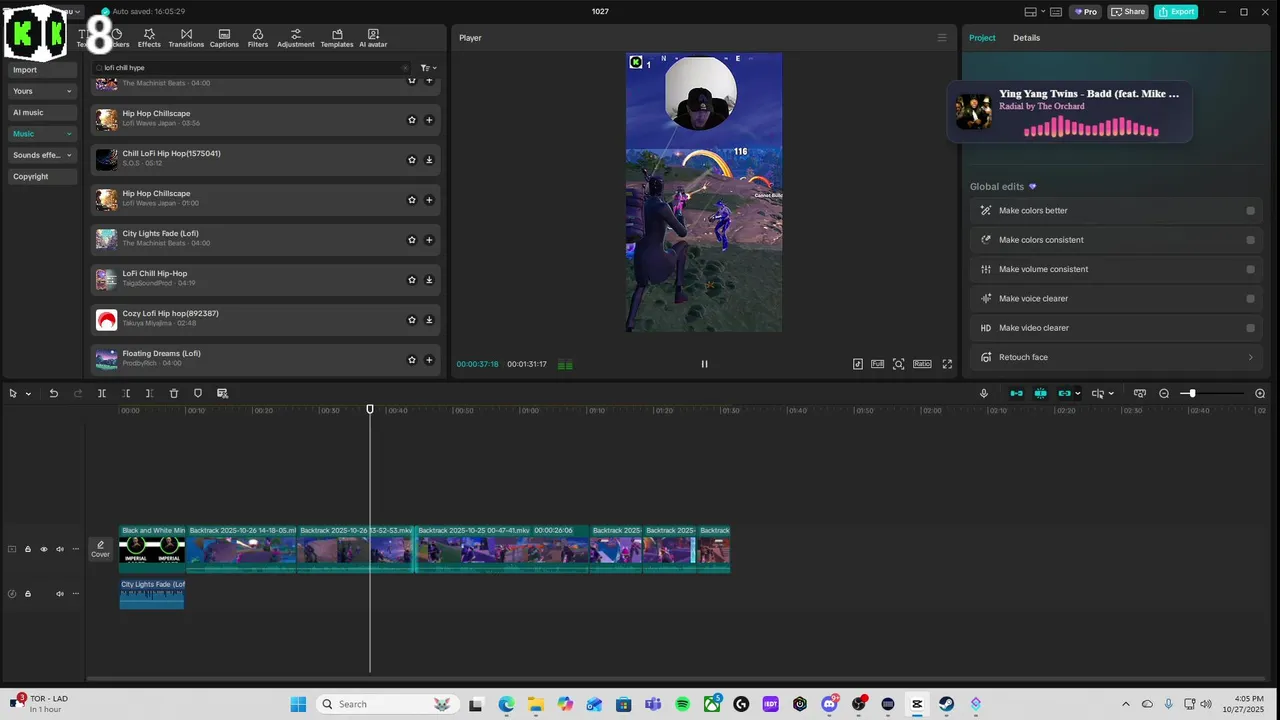
Task: Switch to the Details tab
Action: click(x=1026, y=38)
